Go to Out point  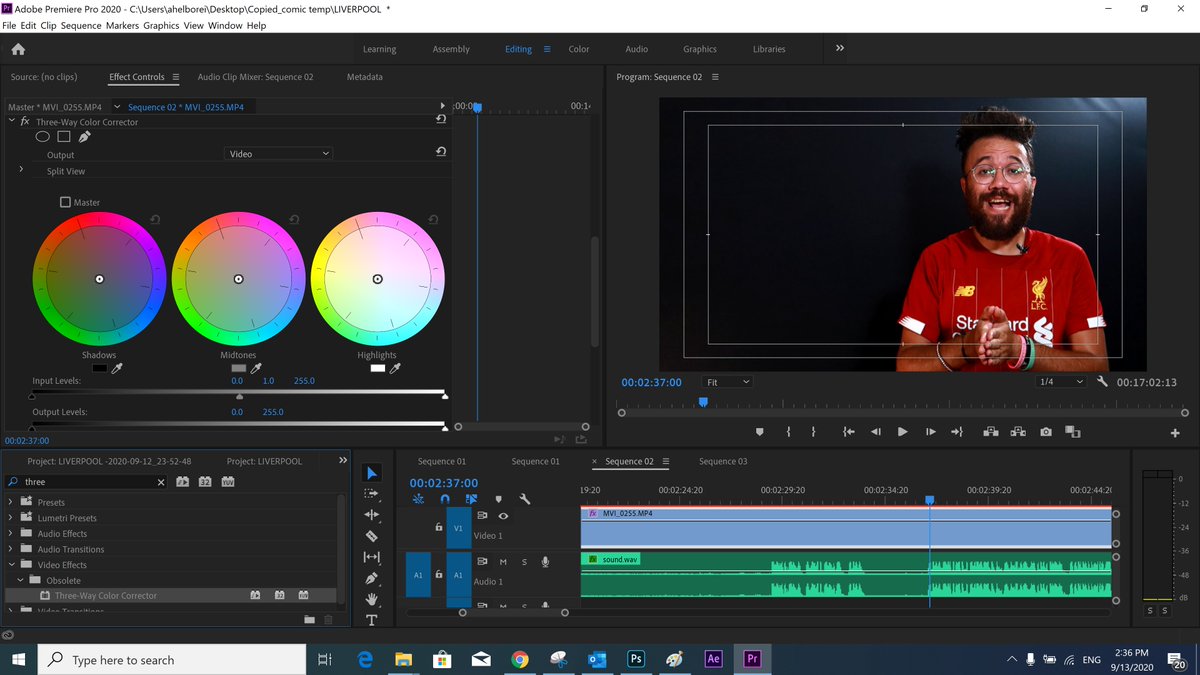pyautogui.click(x=957, y=432)
